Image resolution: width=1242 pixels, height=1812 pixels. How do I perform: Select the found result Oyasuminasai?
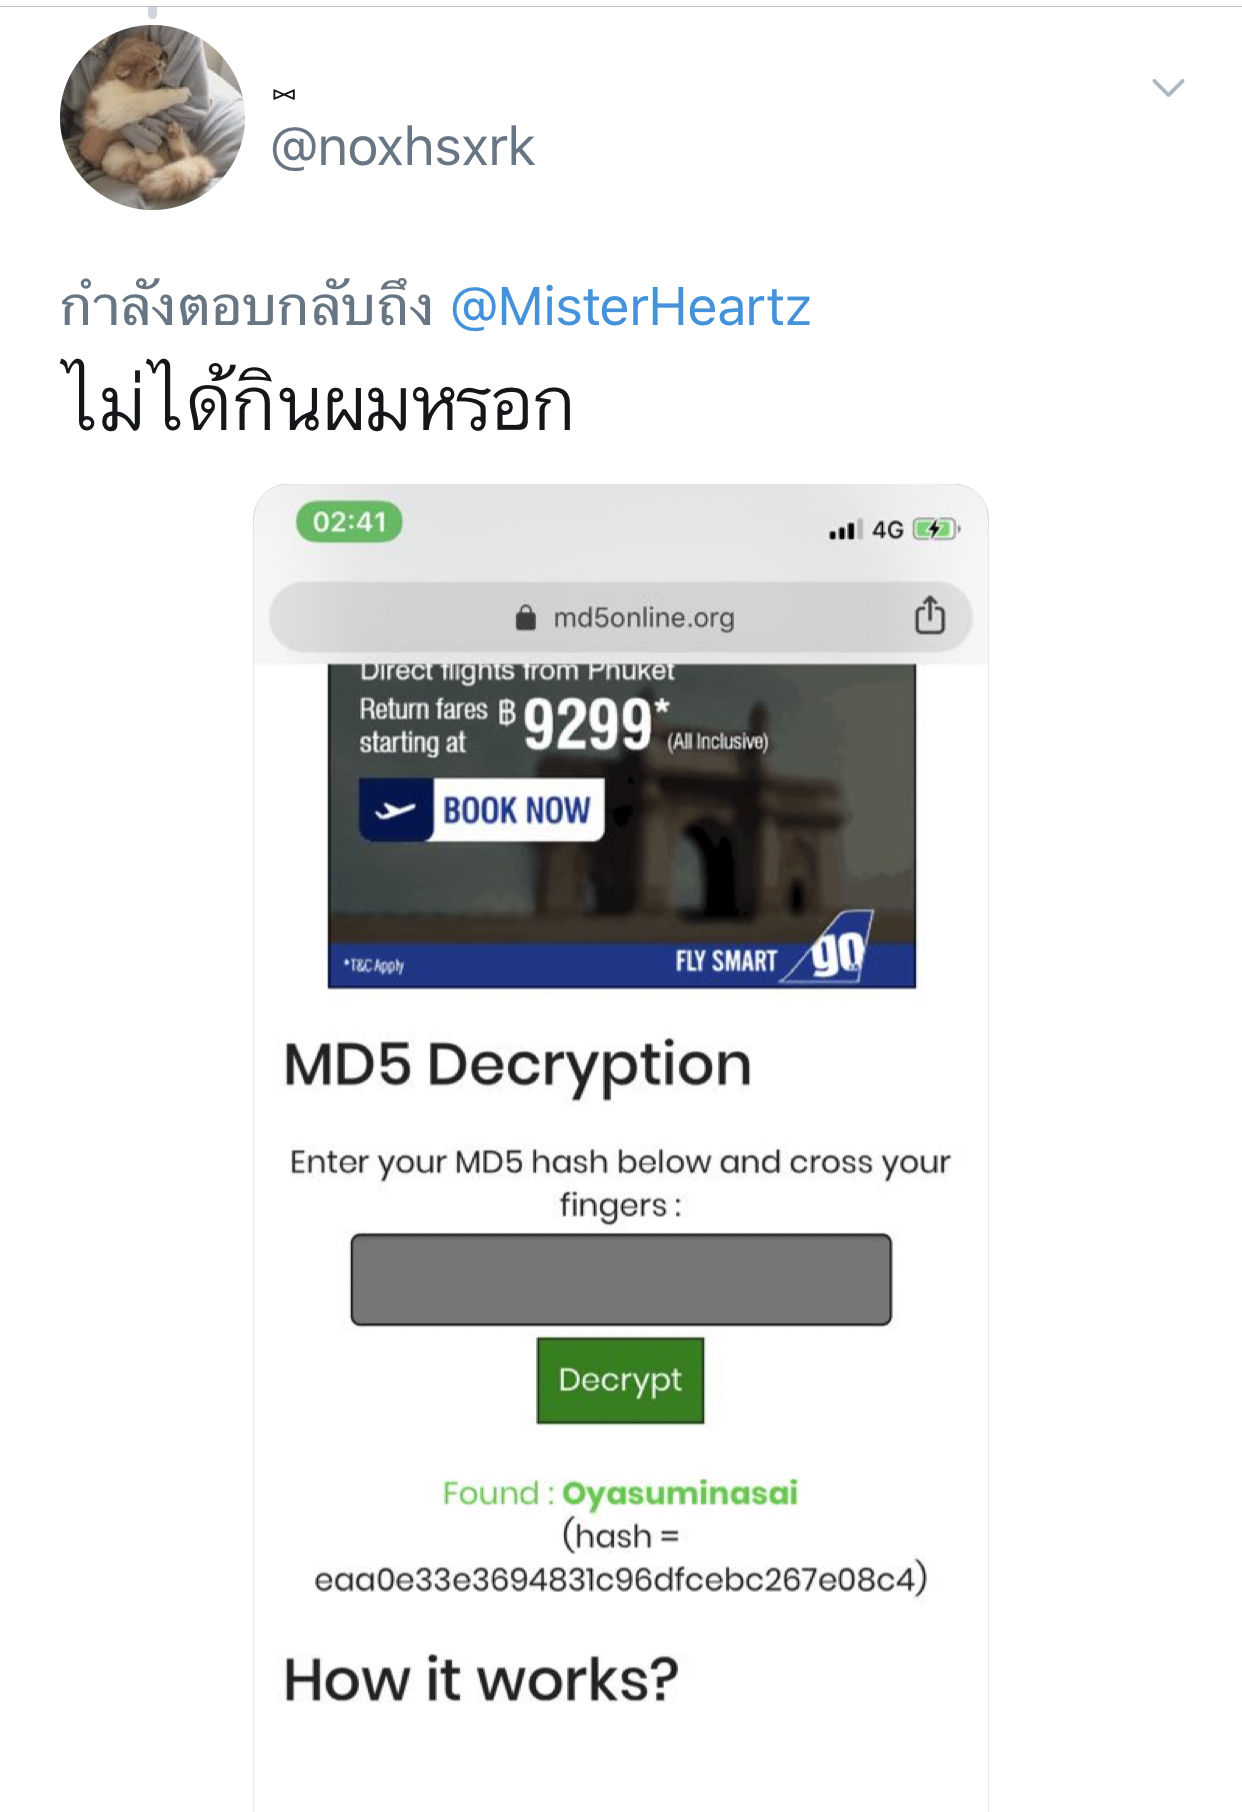pos(680,1493)
